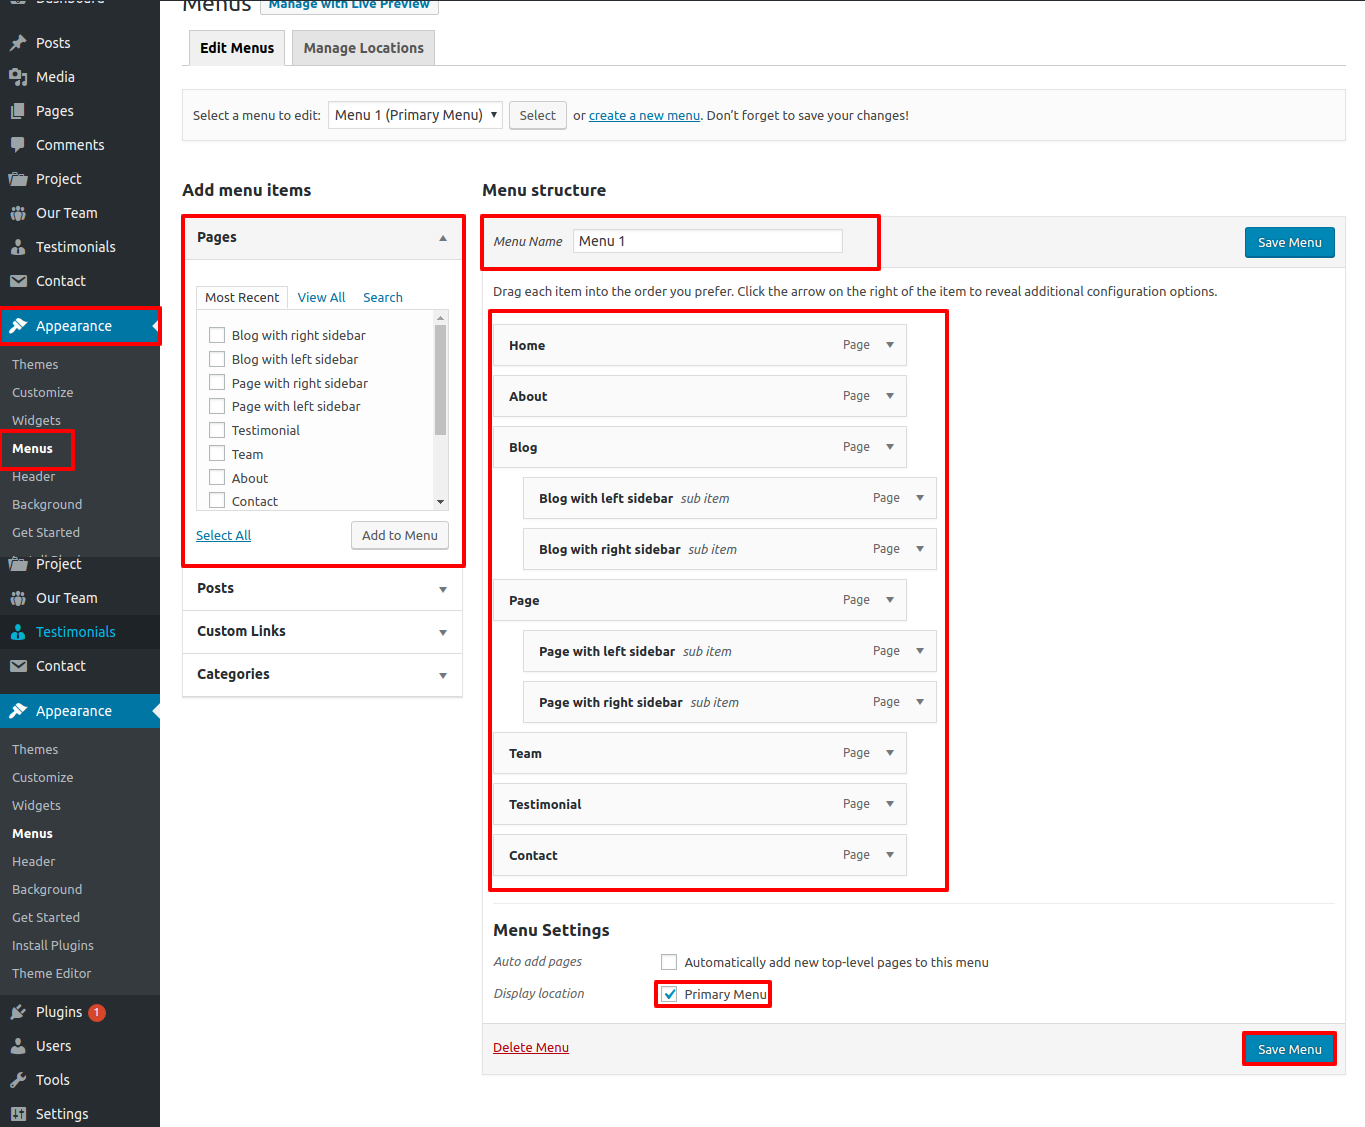Click the Pages icon in the sidebar

[x=18, y=111]
